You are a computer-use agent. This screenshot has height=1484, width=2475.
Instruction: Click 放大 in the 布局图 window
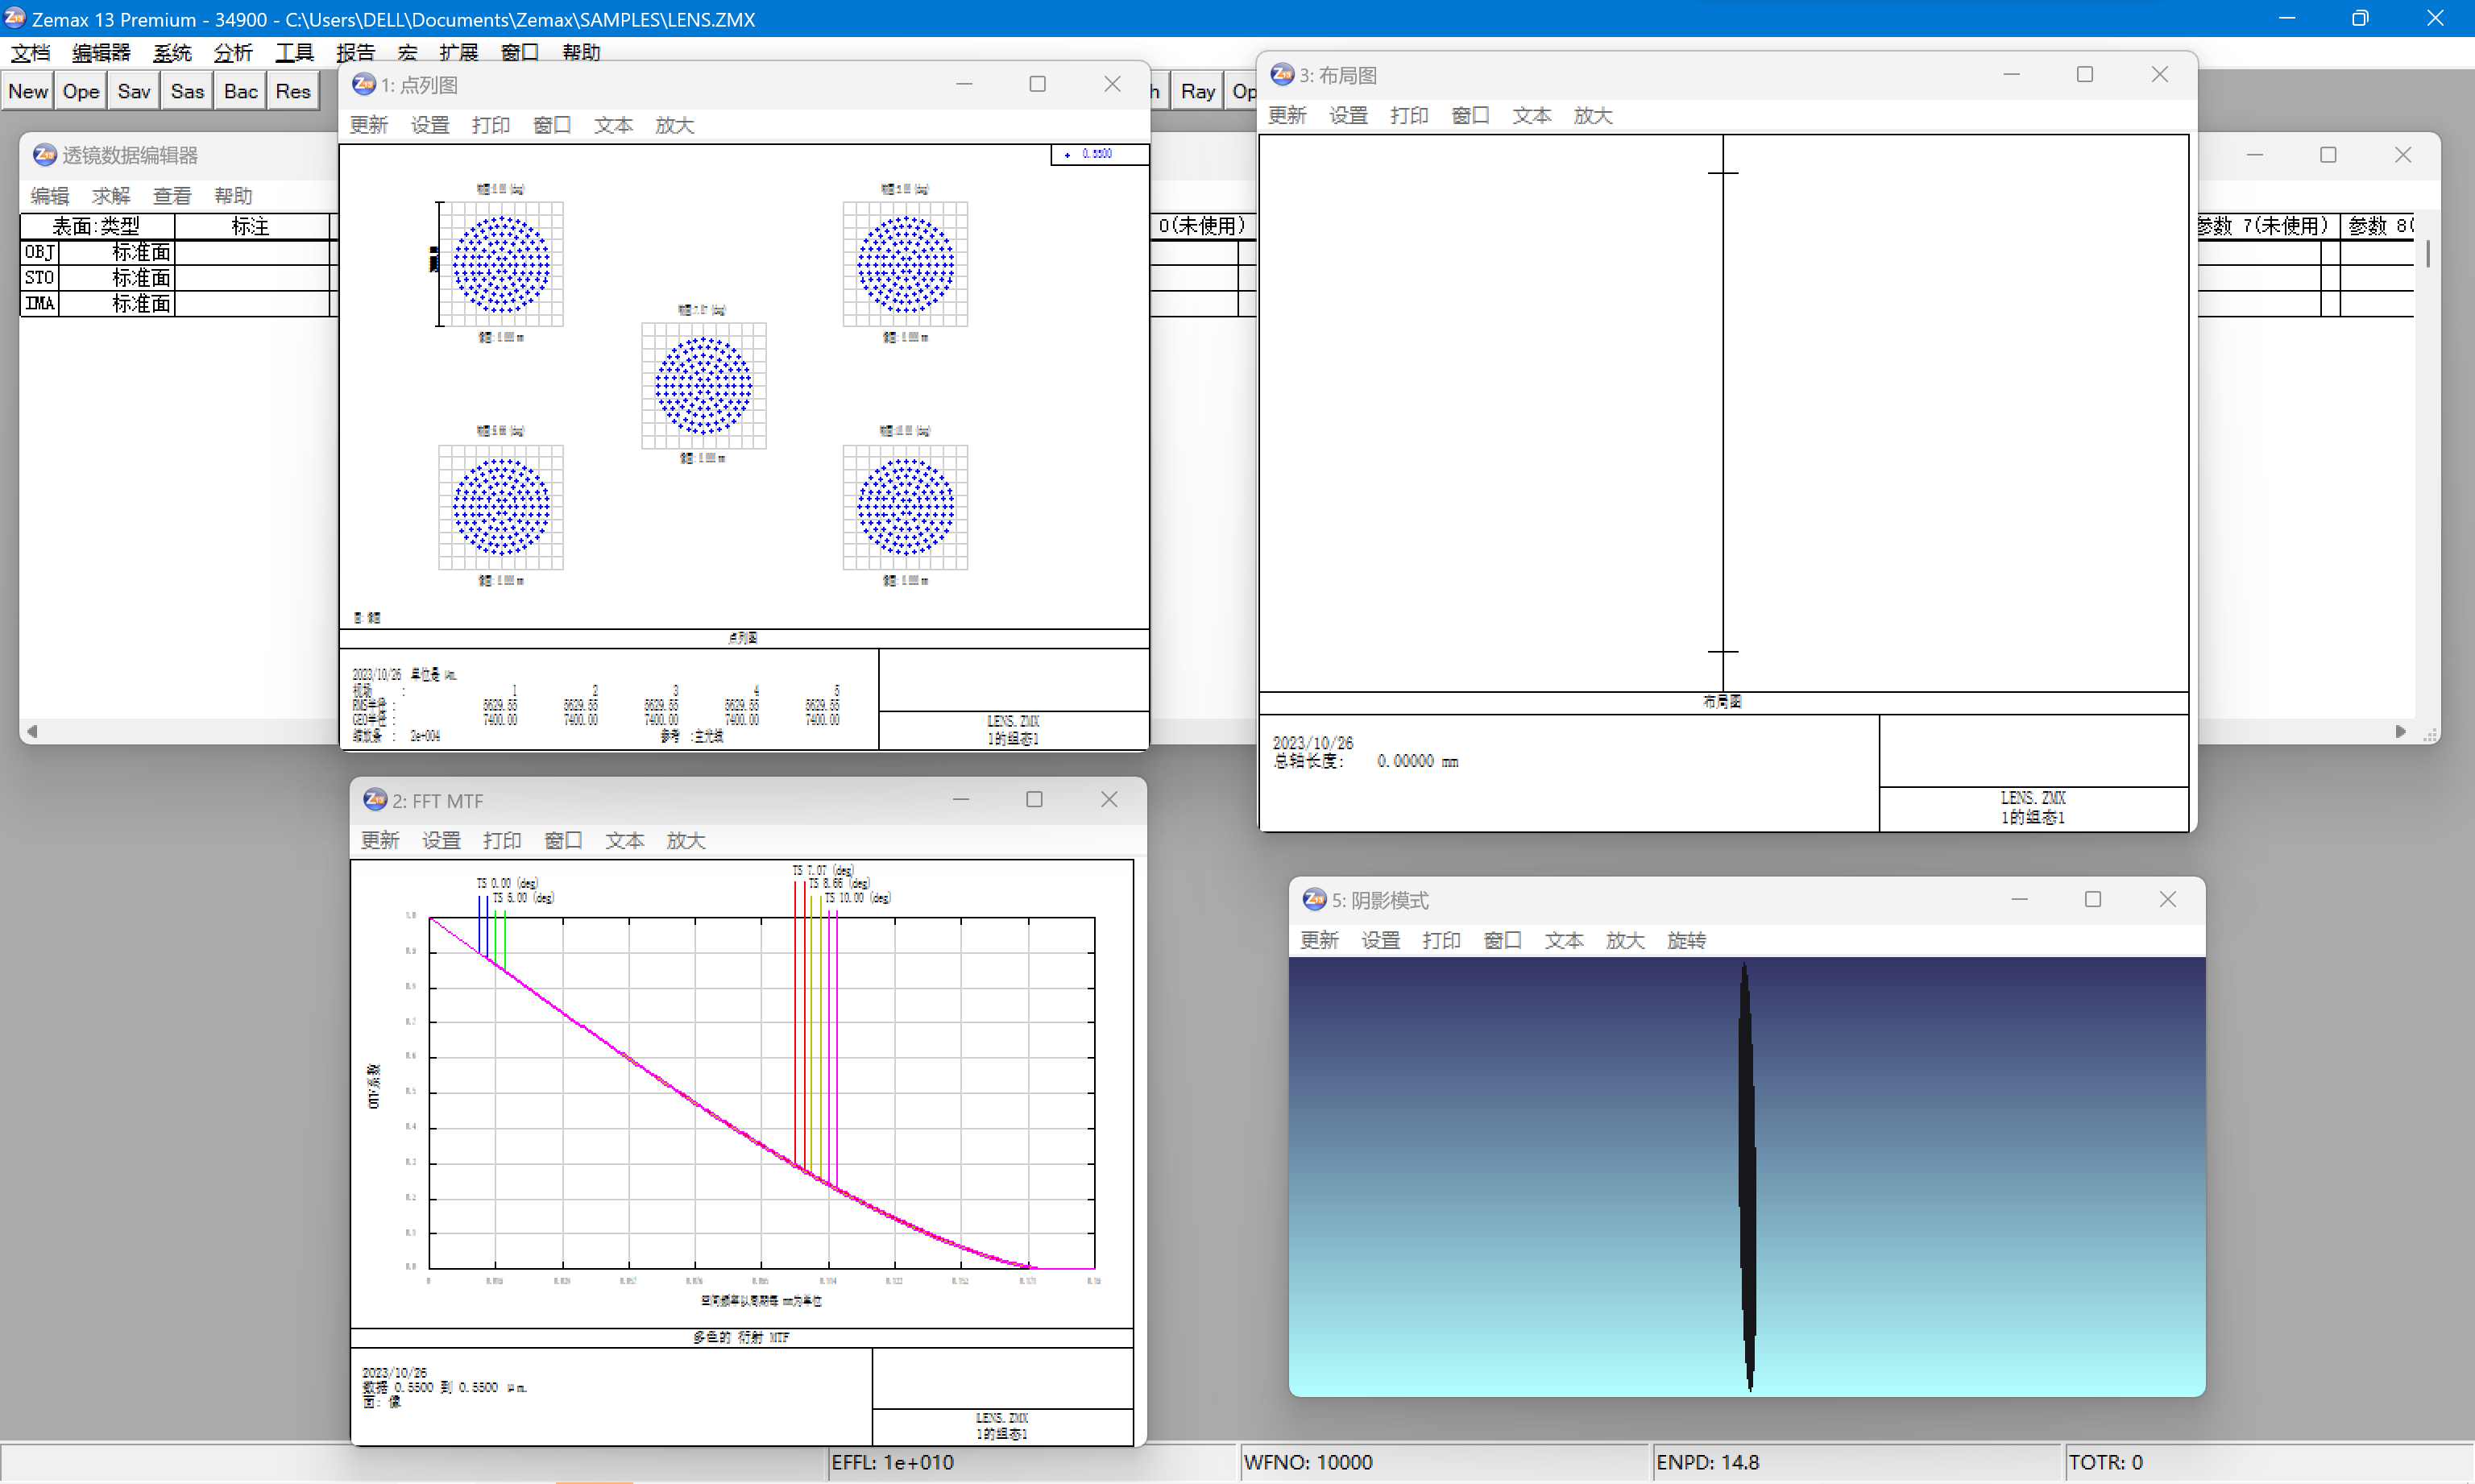click(x=1593, y=115)
